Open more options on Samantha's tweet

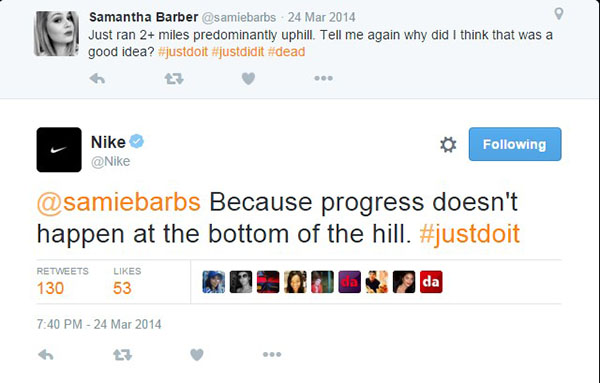[x=324, y=78]
